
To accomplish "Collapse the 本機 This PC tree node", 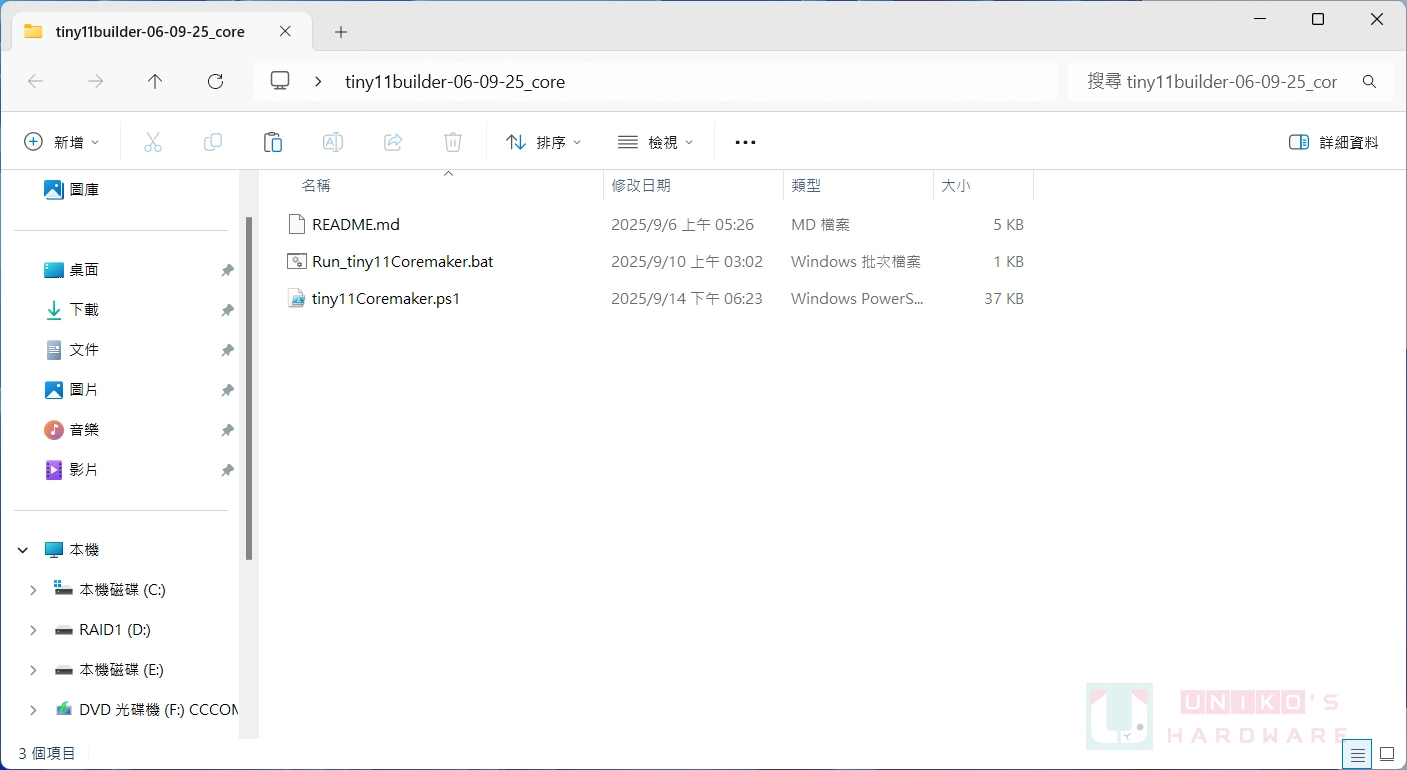I will 23,550.
